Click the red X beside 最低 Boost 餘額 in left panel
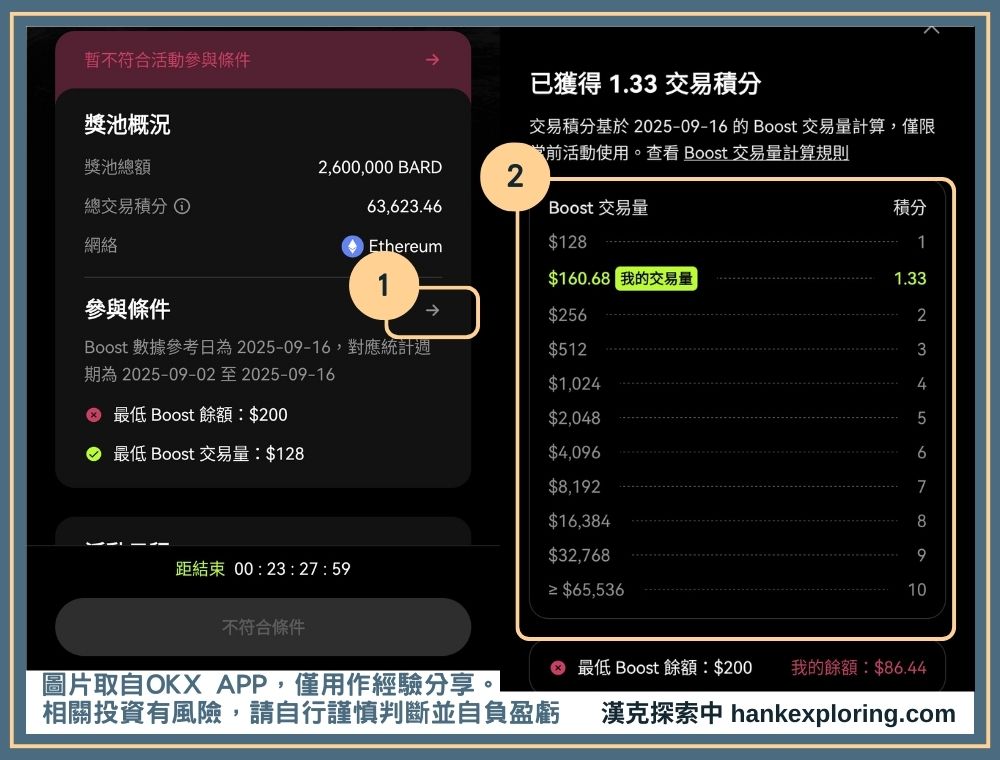Screen dimensions: 1000x760 (93, 415)
